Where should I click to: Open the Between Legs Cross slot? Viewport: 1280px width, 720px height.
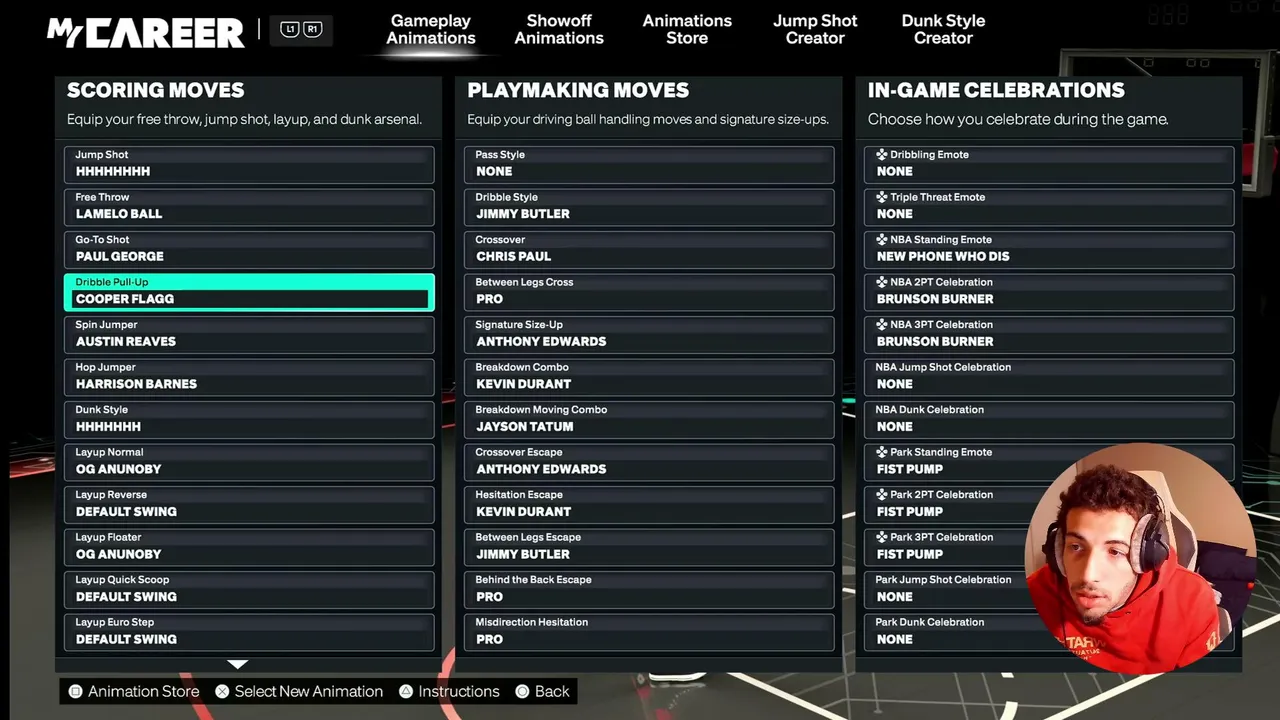pyautogui.click(x=649, y=292)
